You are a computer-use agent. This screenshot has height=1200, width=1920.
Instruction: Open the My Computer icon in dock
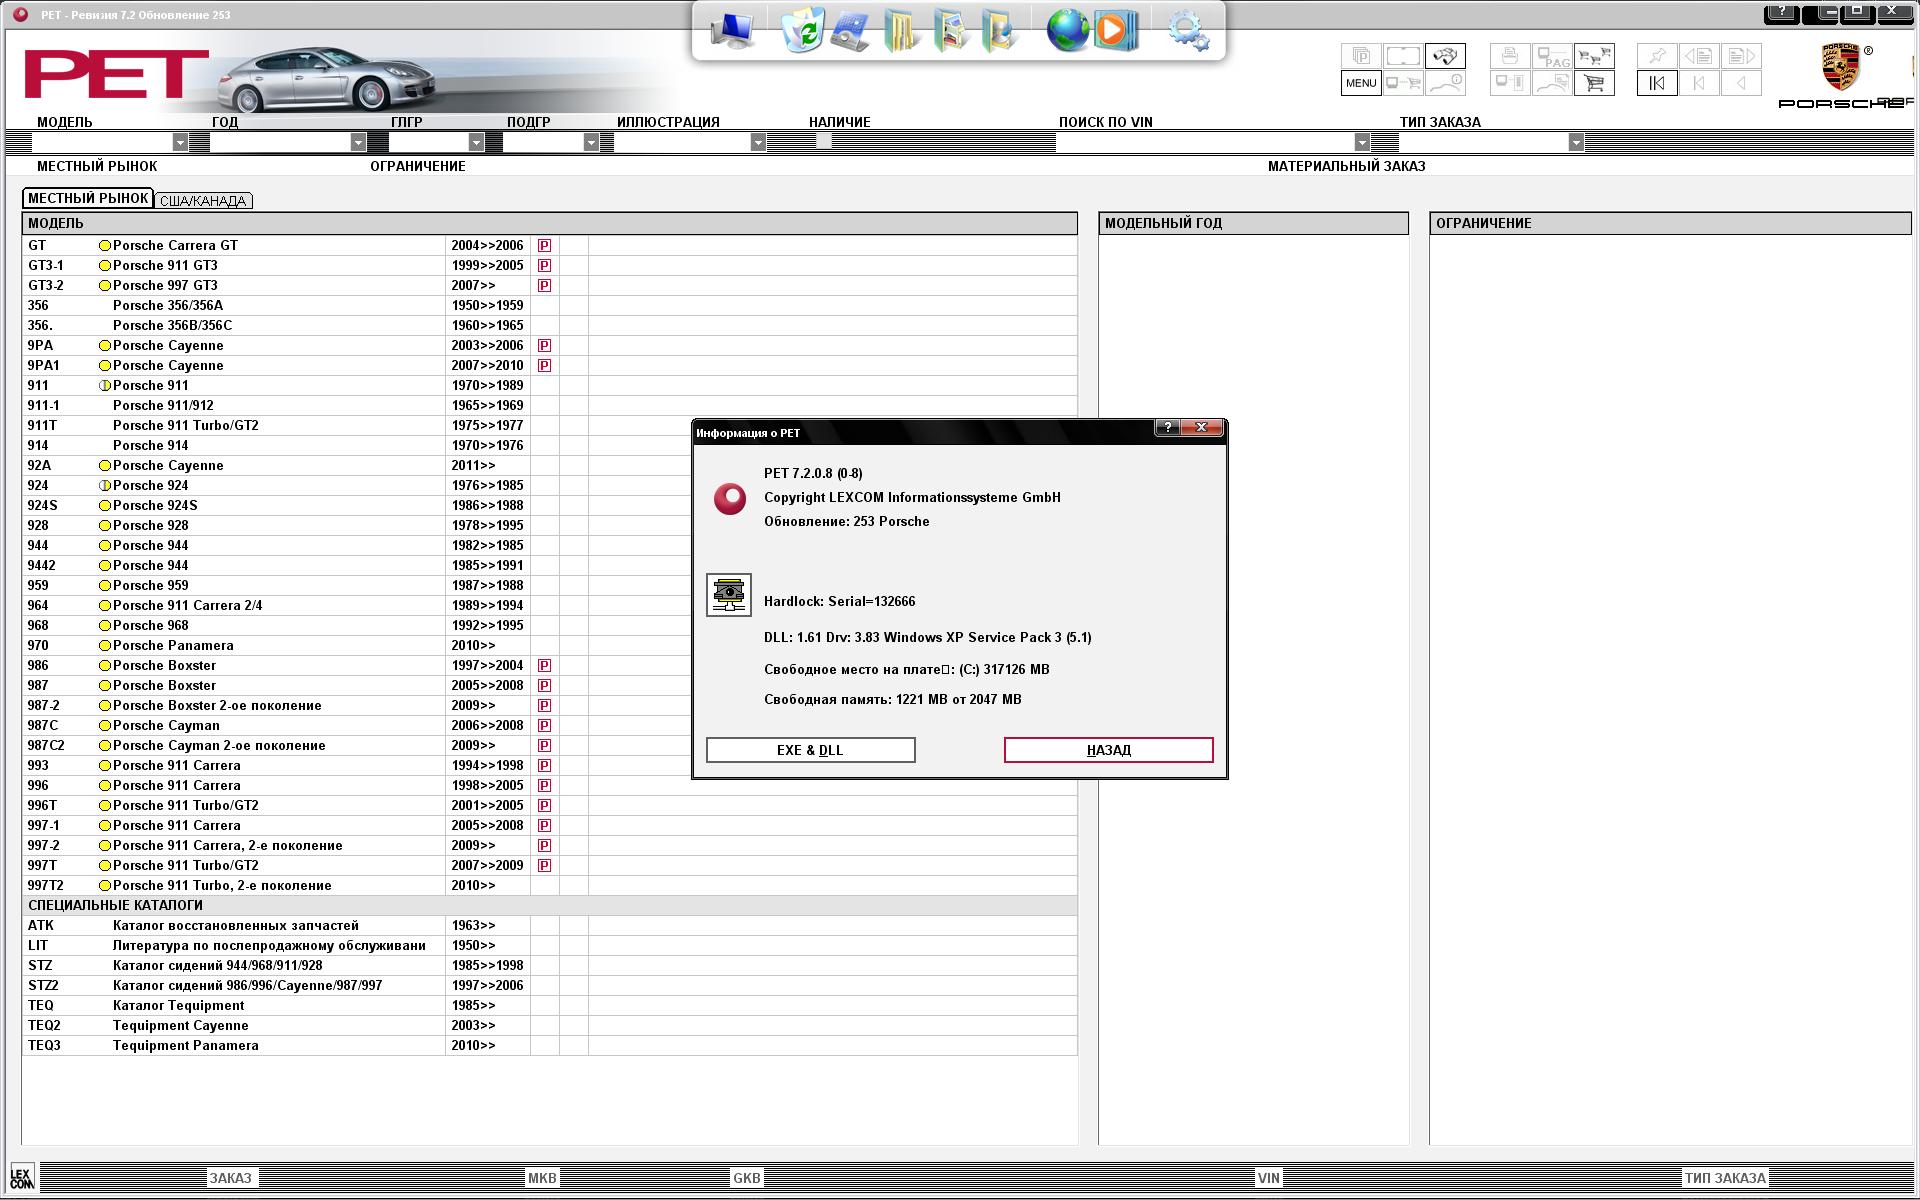pos(732,31)
